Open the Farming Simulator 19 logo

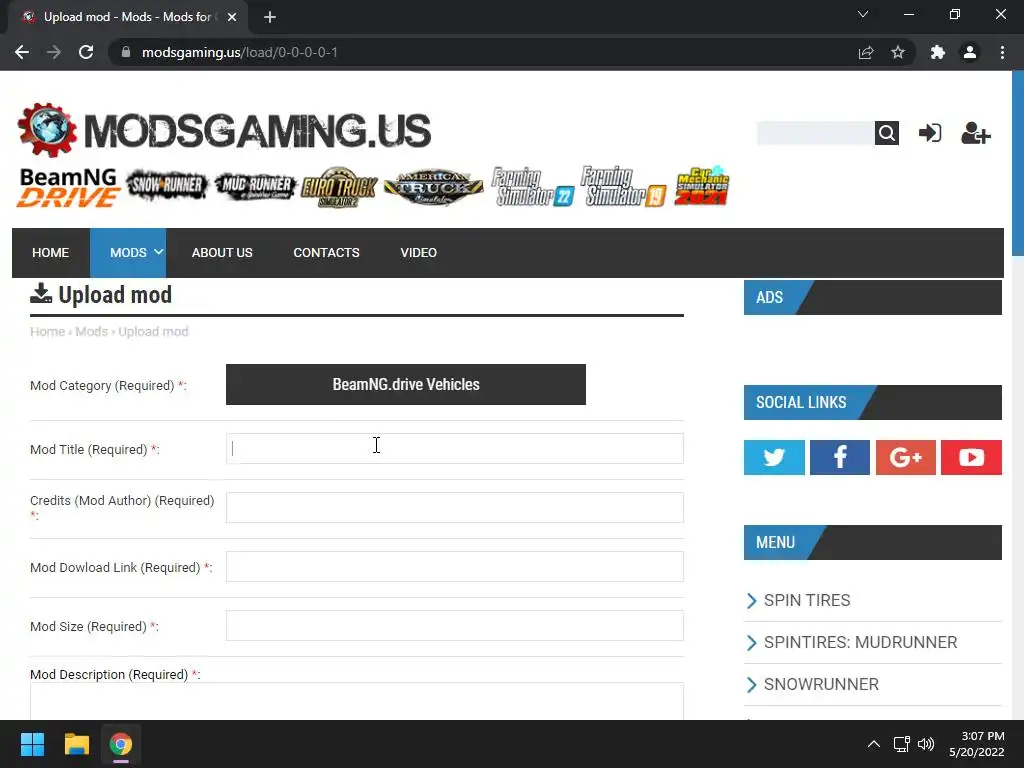click(x=624, y=187)
